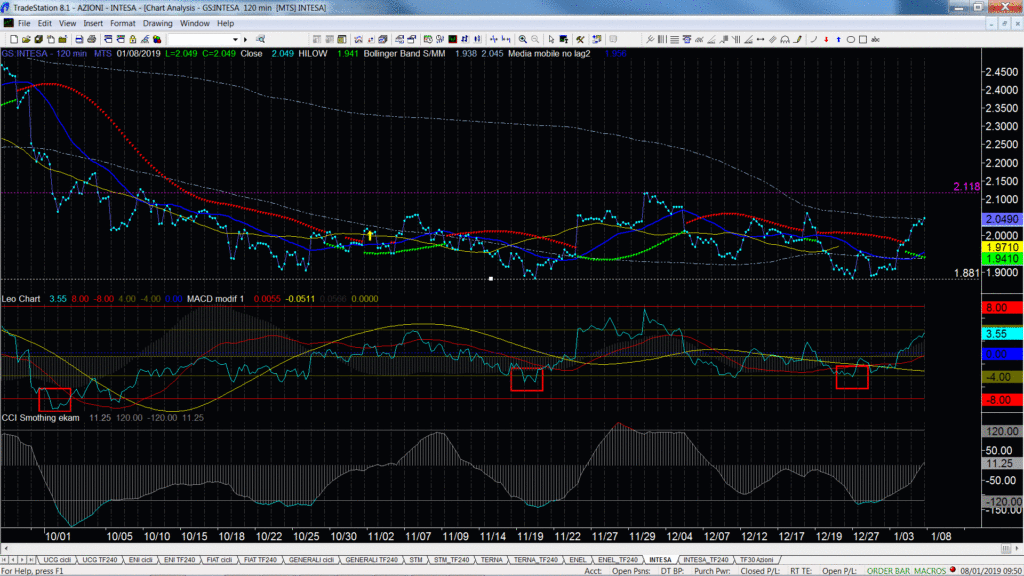Viewport: 1024px width, 576px height.
Task: Select the arc drawing tool
Action: coord(814,39)
